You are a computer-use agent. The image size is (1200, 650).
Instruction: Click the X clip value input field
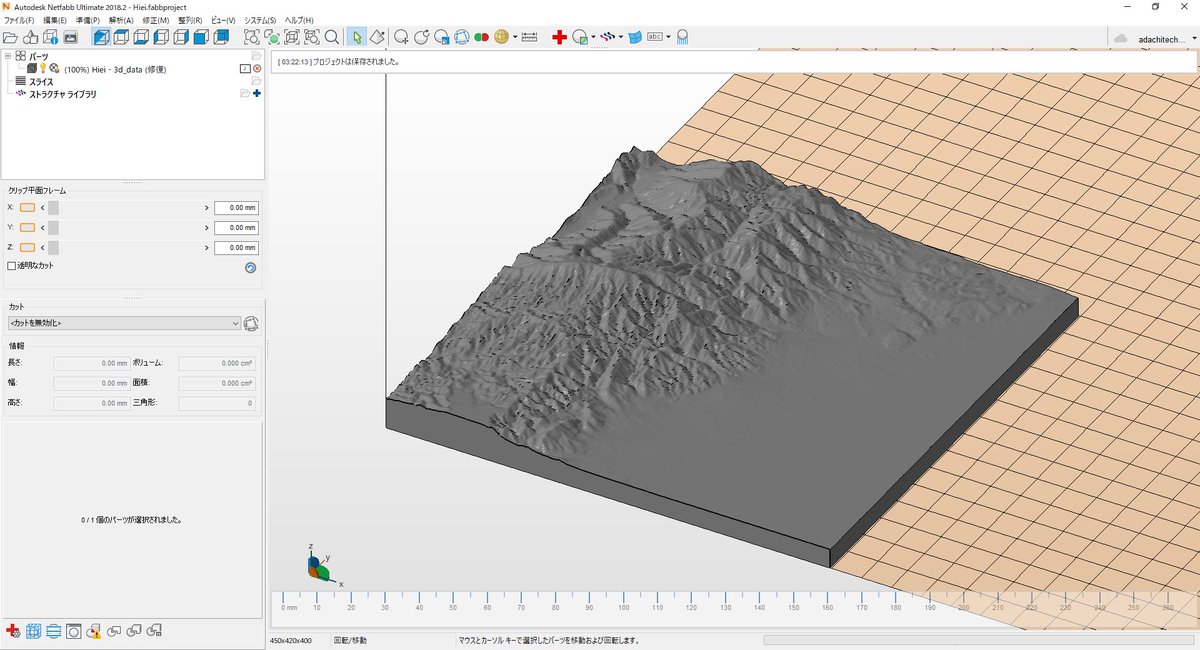click(x=236, y=207)
